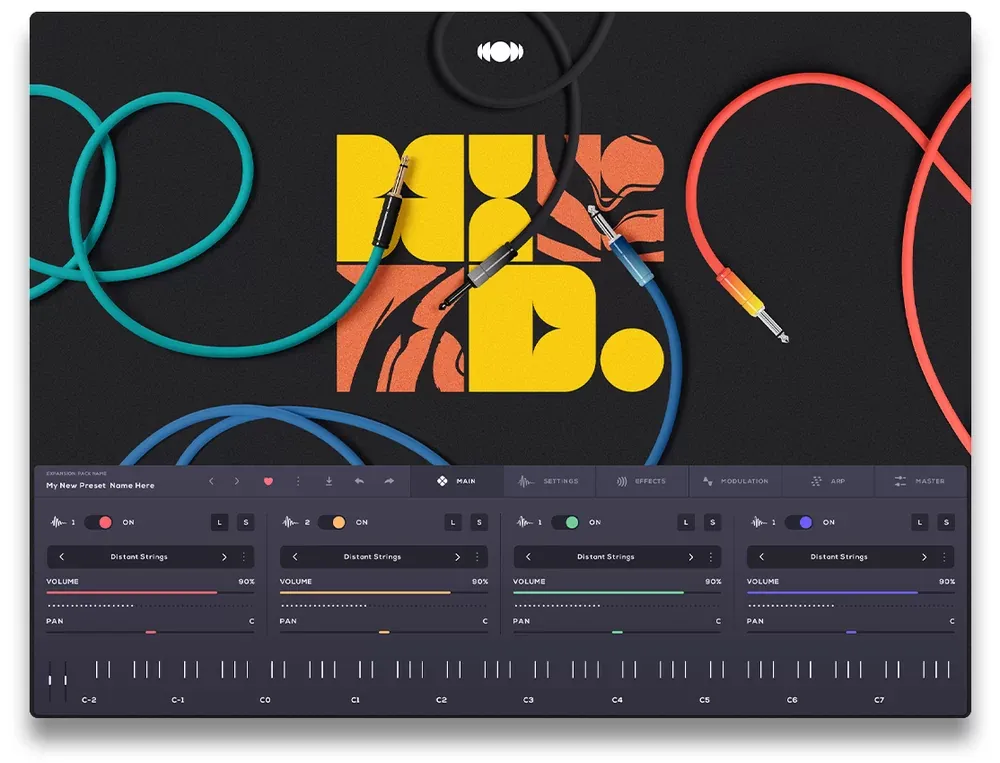Click the waveform icon of the green layer
The height and width of the screenshot is (763, 1000).
(524, 522)
